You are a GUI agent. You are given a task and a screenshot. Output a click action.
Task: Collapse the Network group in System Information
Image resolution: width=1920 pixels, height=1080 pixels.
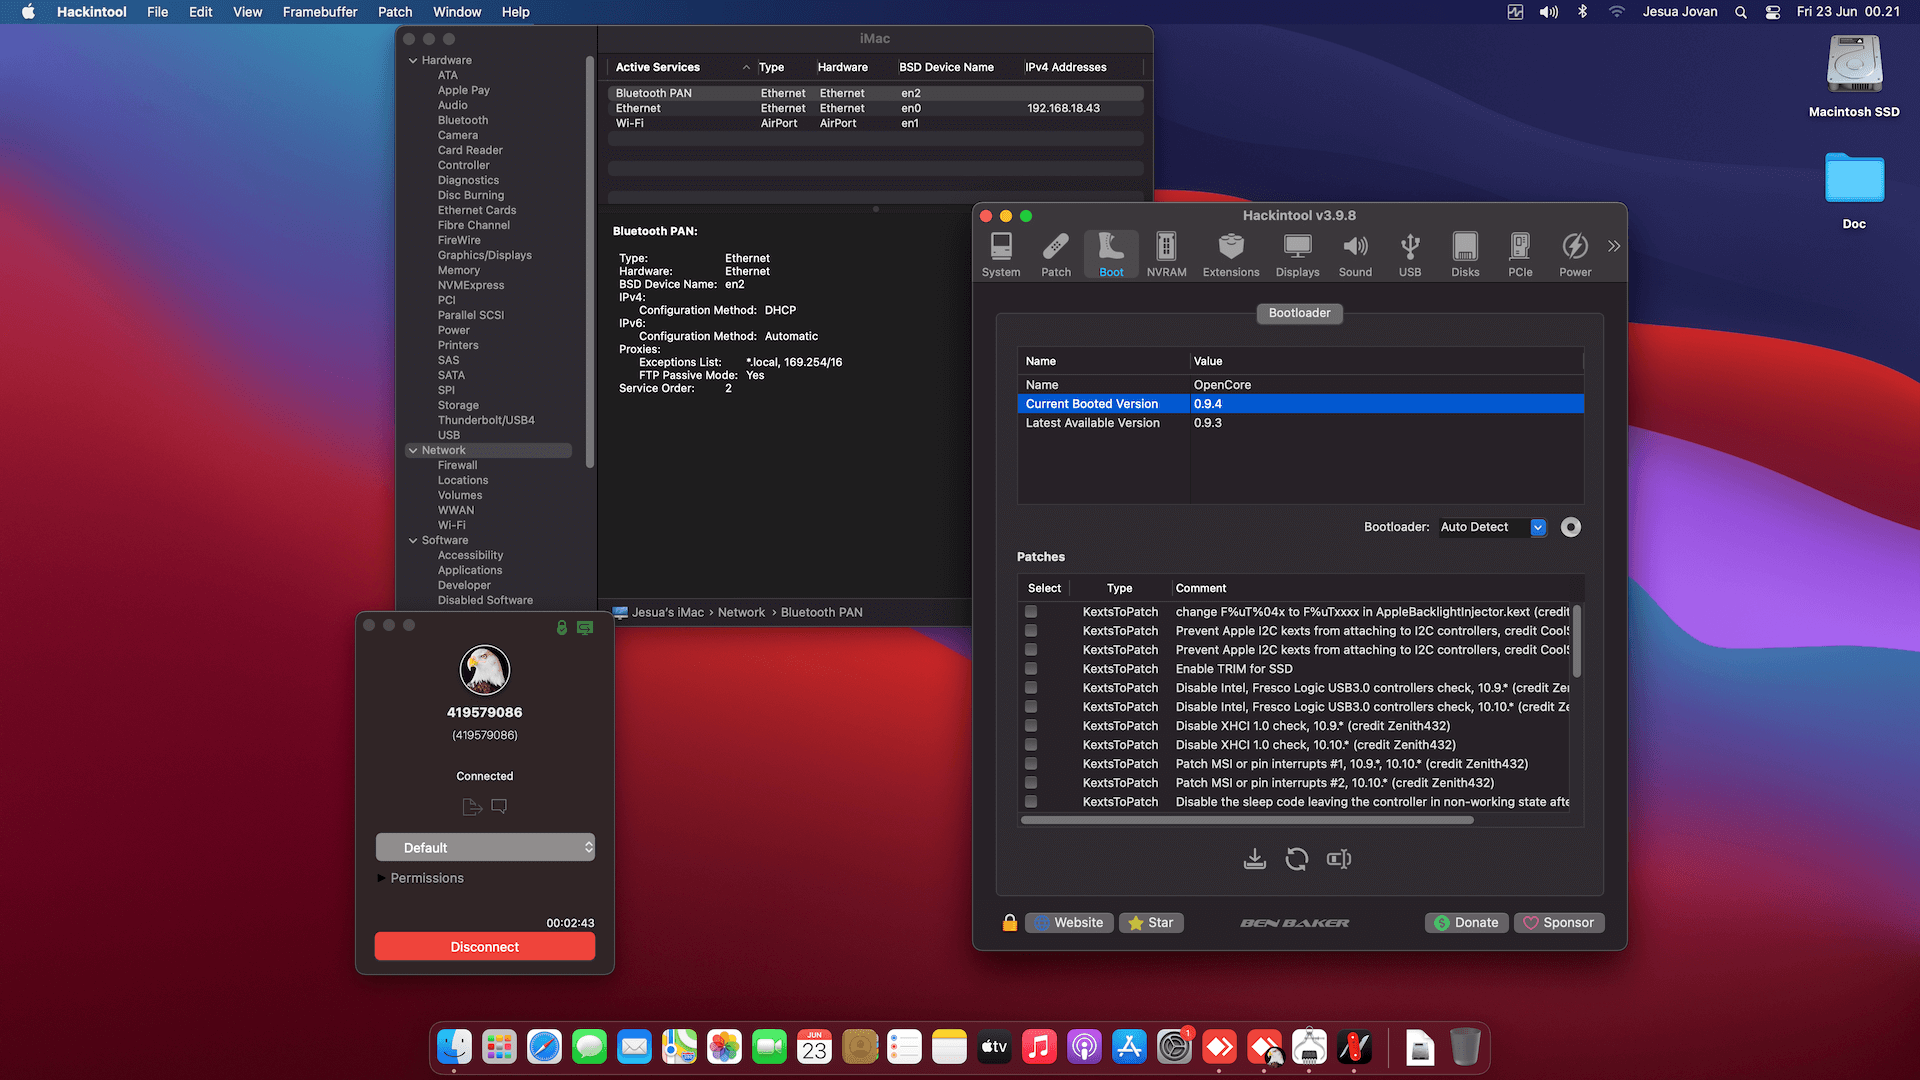pos(413,451)
